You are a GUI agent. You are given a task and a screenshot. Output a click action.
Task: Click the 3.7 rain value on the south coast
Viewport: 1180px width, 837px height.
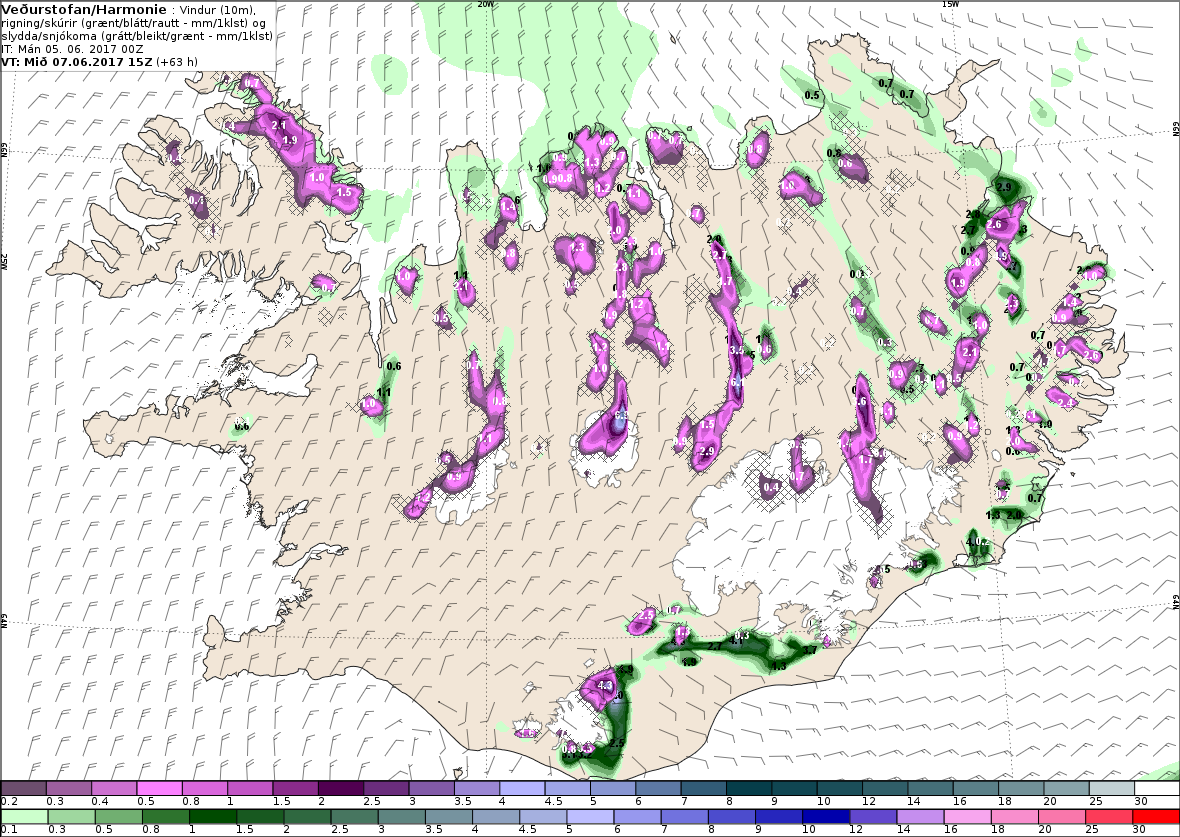click(810, 650)
